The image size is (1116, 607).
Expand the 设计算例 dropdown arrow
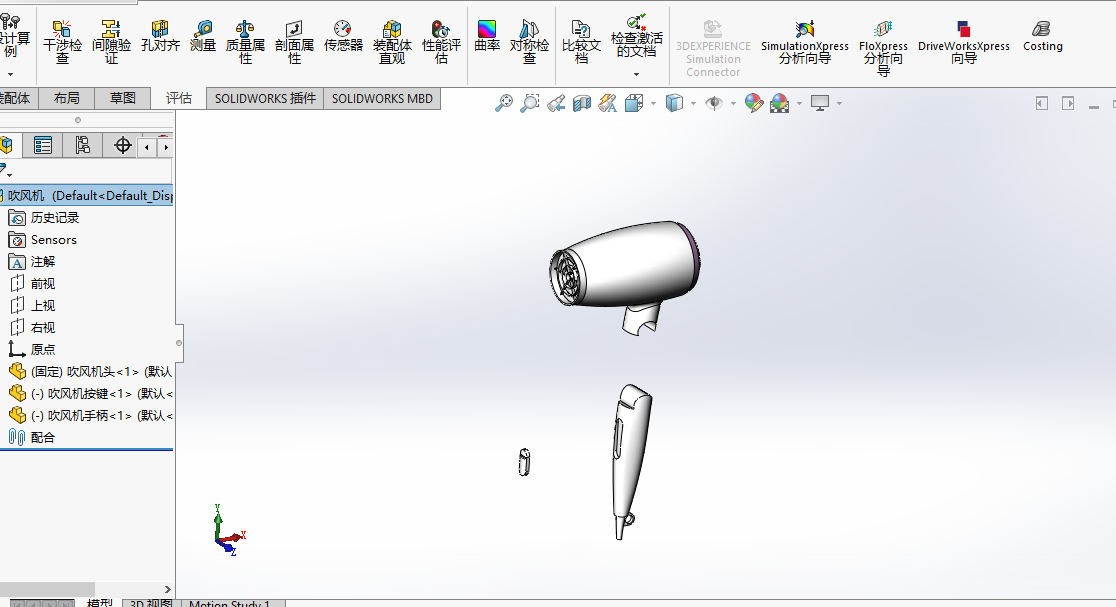[x=10, y=74]
